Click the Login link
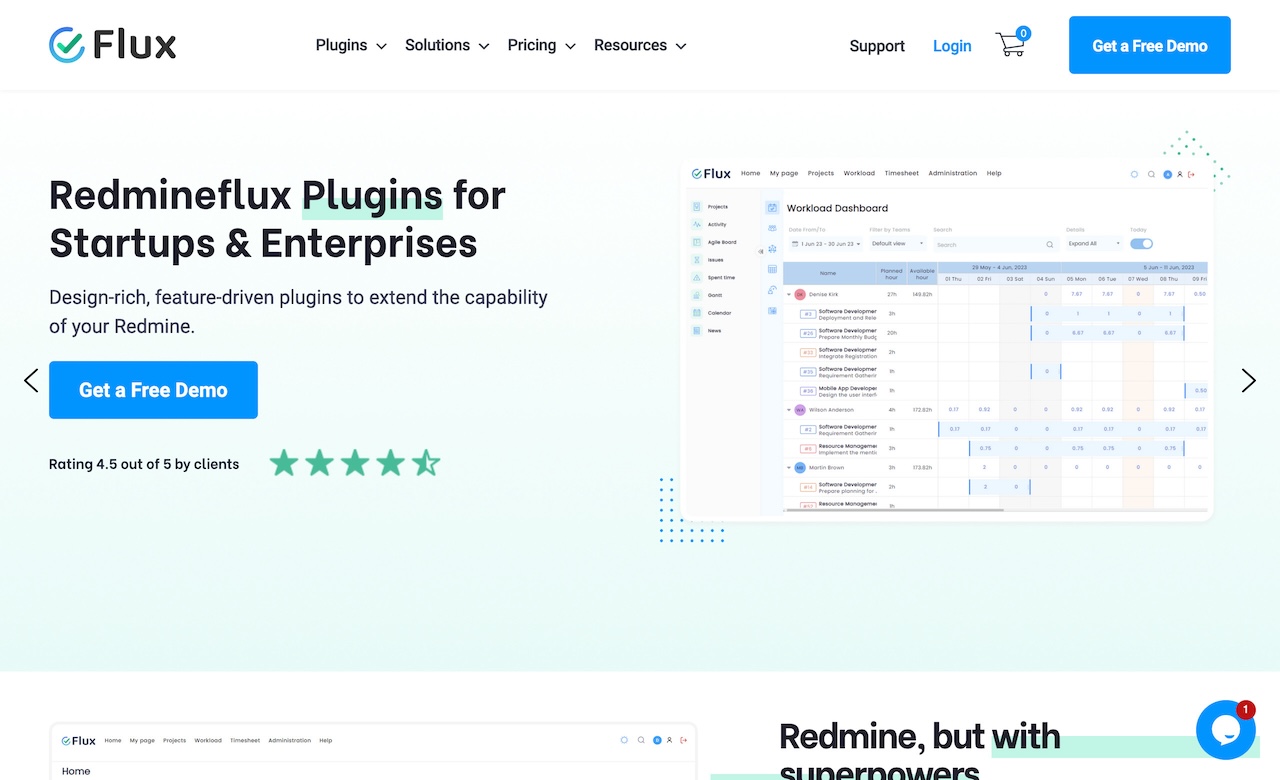The width and height of the screenshot is (1280, 780). [952, 46]
